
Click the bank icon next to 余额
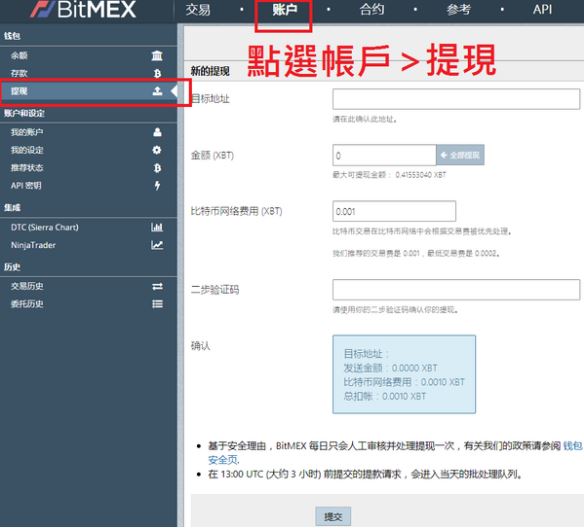157,56
